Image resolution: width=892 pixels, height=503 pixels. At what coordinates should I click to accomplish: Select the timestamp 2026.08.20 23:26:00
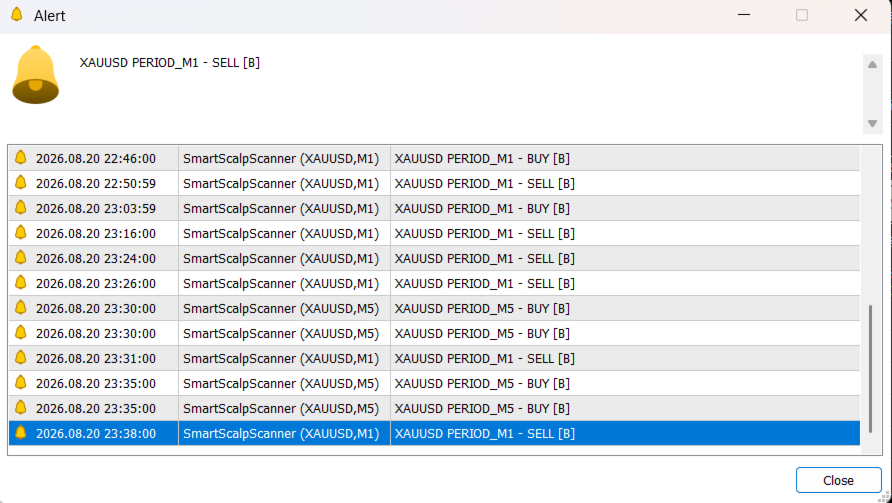(x=96, y=284)
